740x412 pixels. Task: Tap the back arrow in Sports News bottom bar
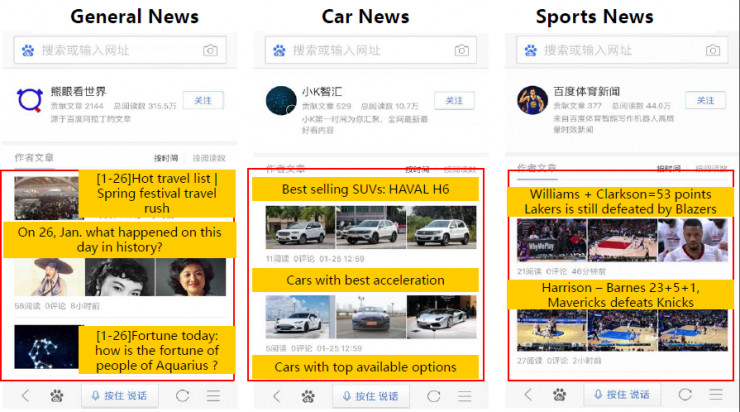528,394
